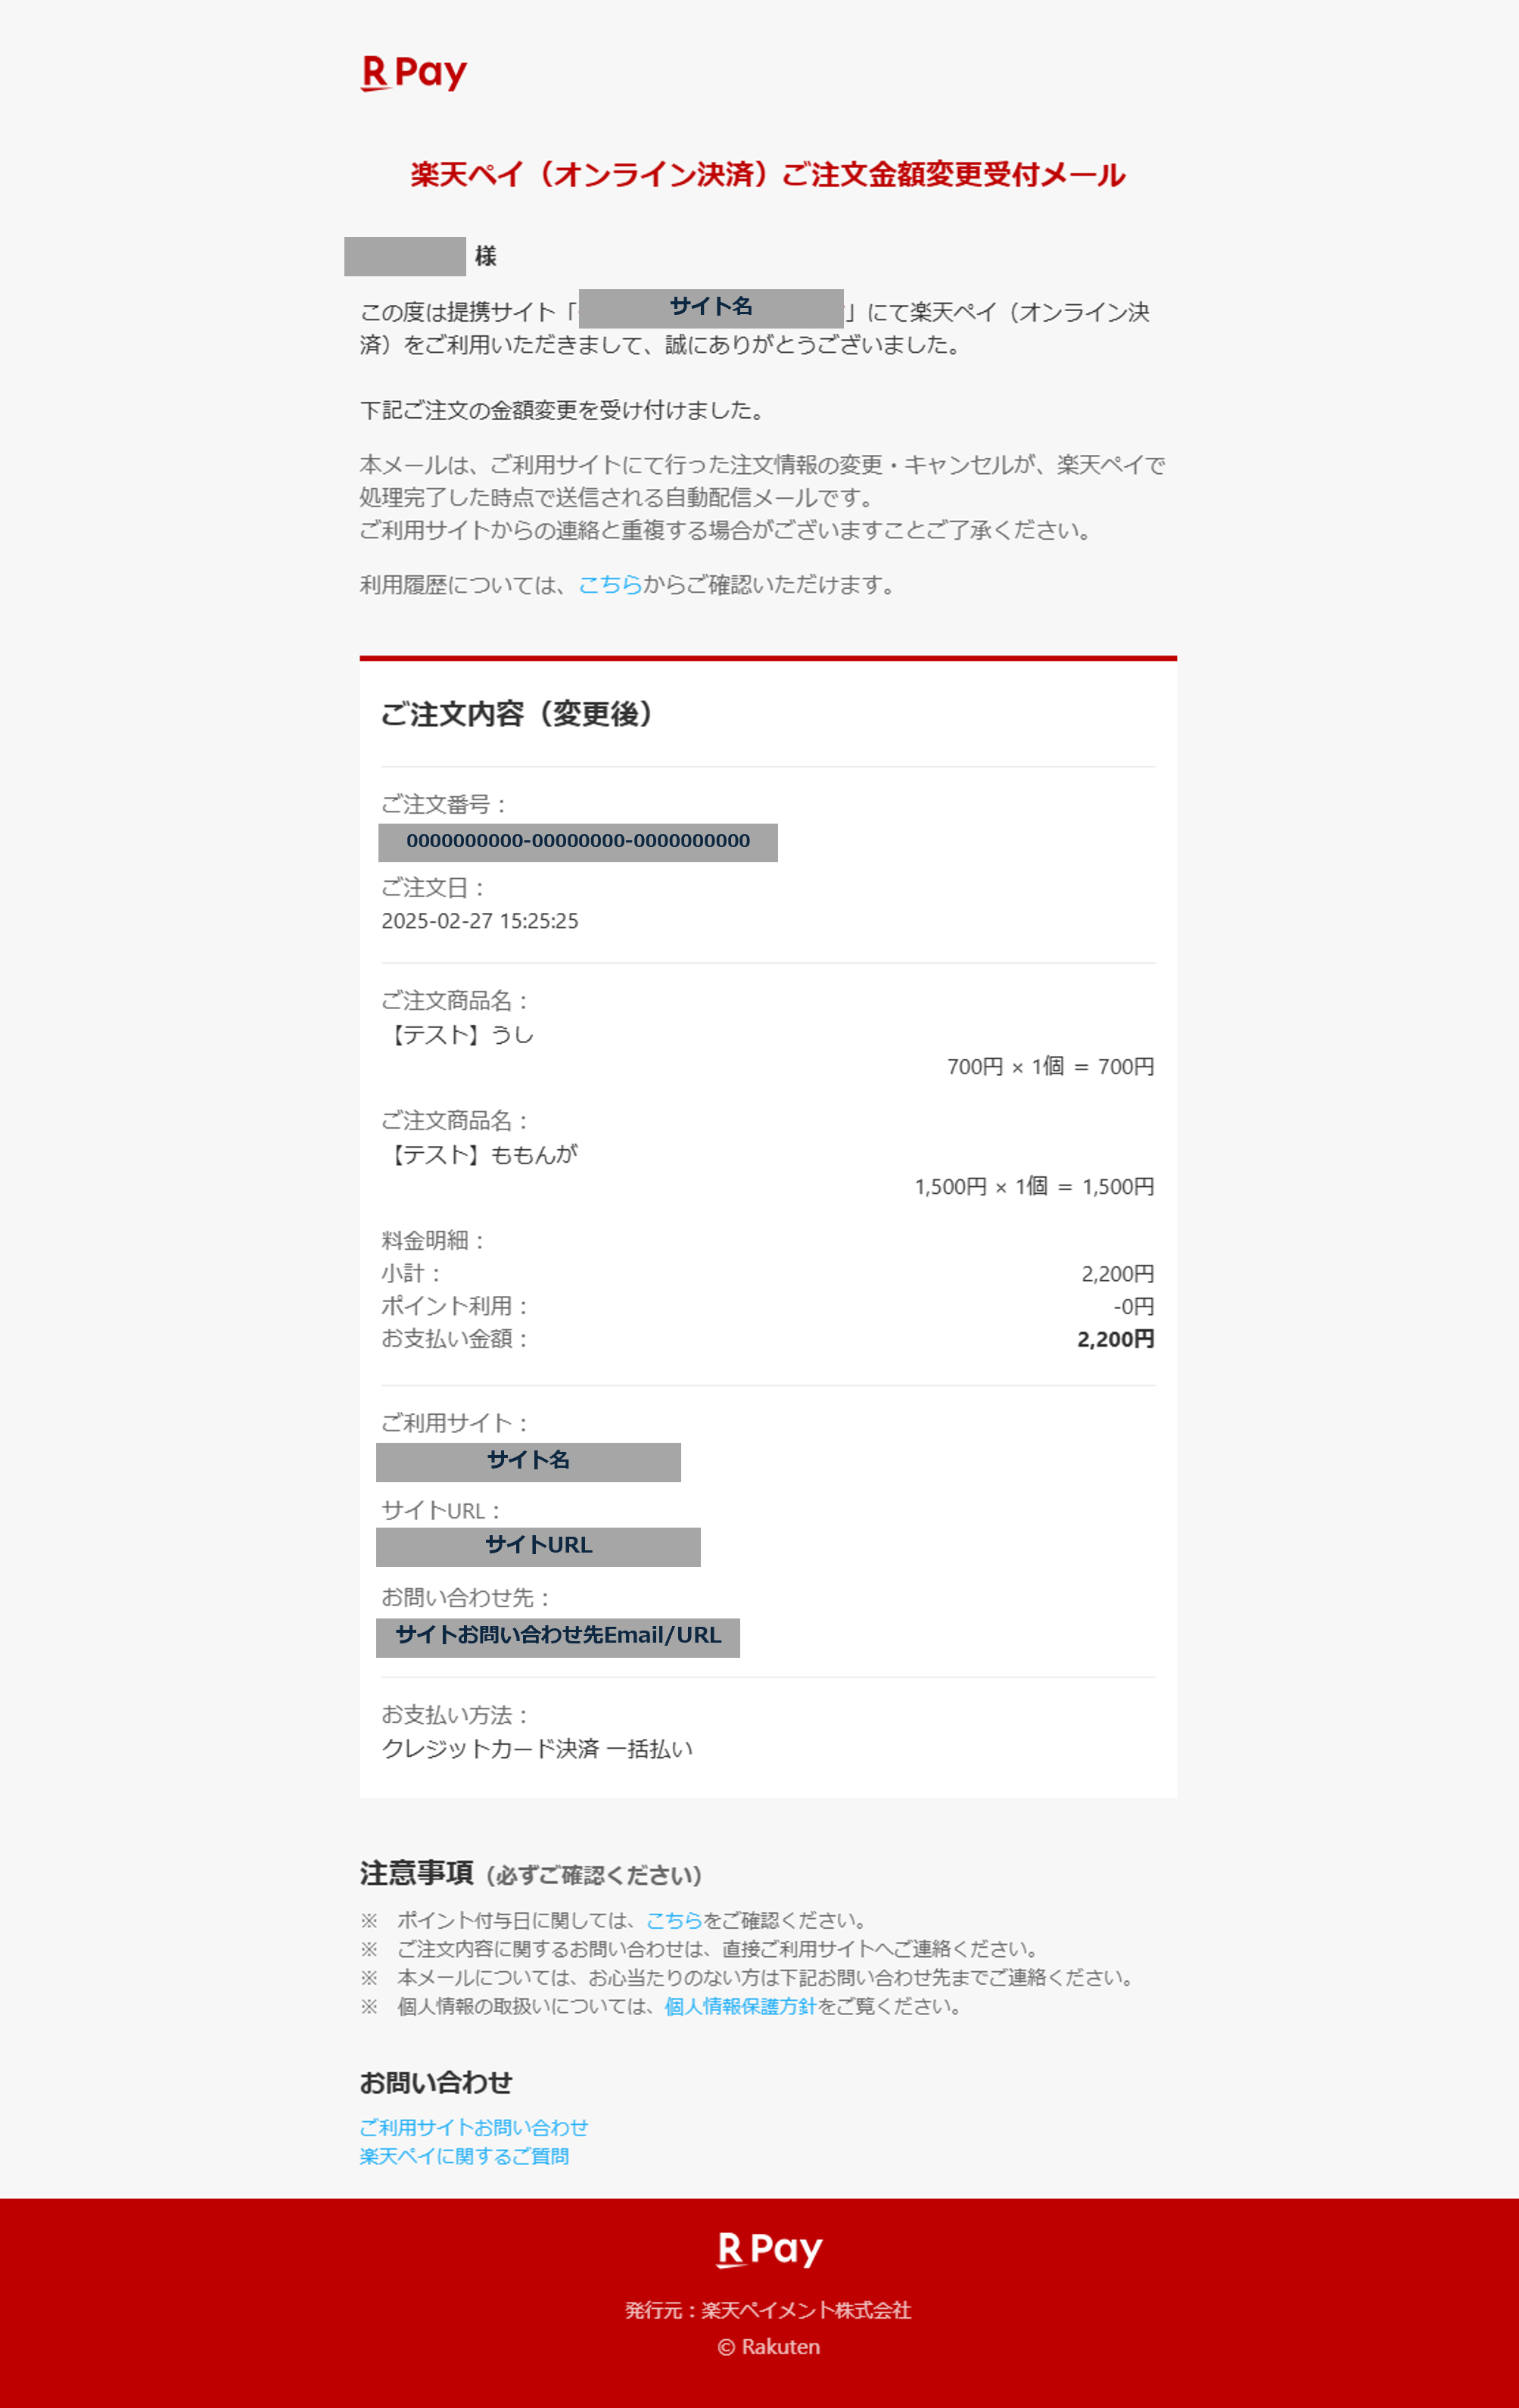Click the クレジットカード決済 一括払い payment method
Viewport: 1519px width, 2408px height.
(537, 1748)
